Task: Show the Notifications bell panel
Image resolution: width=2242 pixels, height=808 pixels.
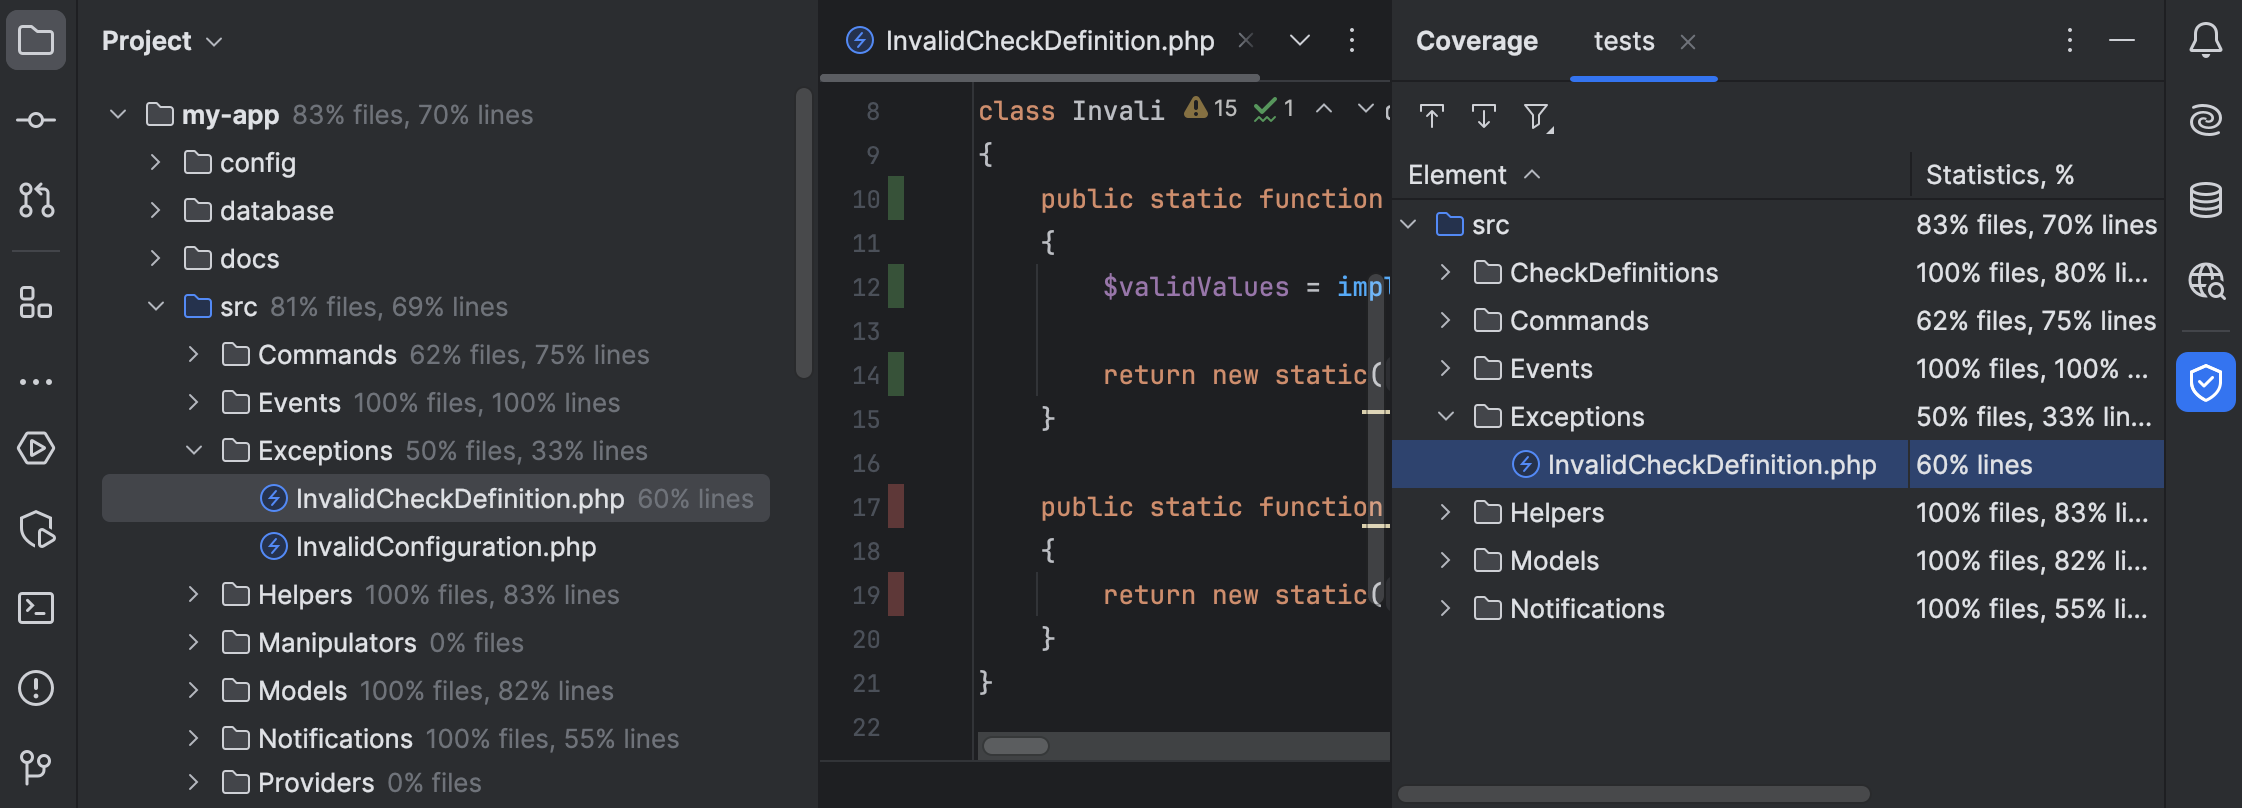Action: pos(2205,41)
